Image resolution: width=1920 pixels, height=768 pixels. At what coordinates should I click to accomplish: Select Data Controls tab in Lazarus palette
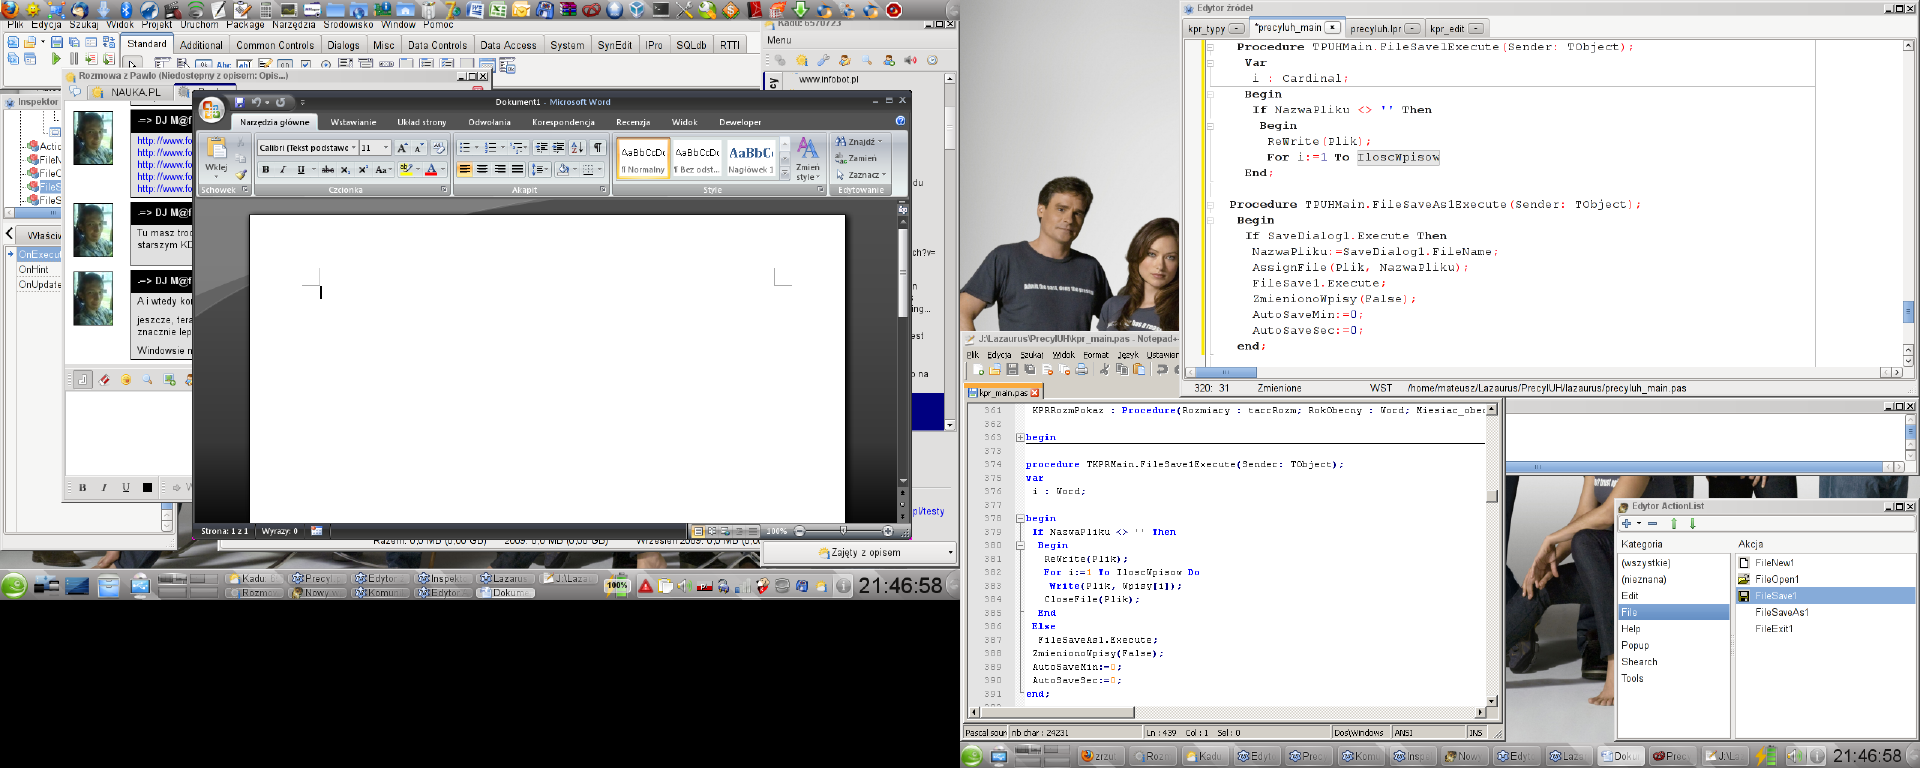(437, 45)
